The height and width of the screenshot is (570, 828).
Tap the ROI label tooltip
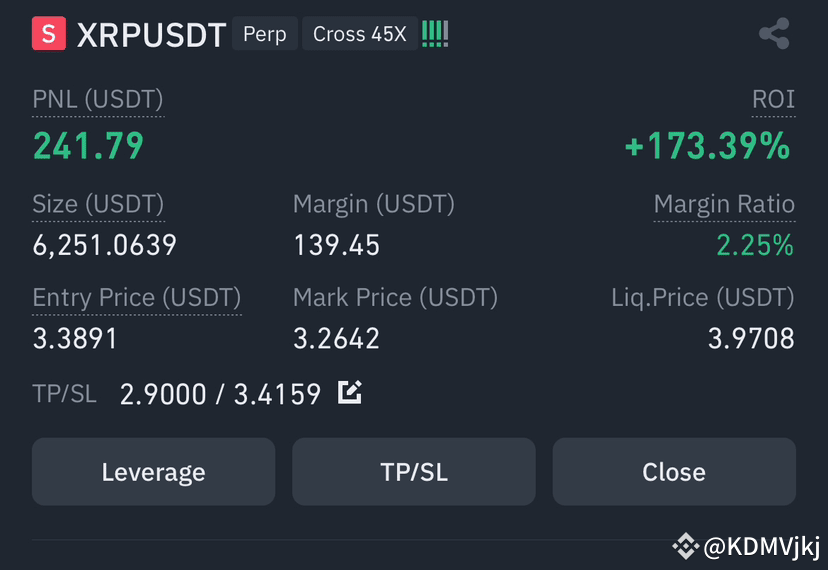pyautogui.click(x=773, y=99)
